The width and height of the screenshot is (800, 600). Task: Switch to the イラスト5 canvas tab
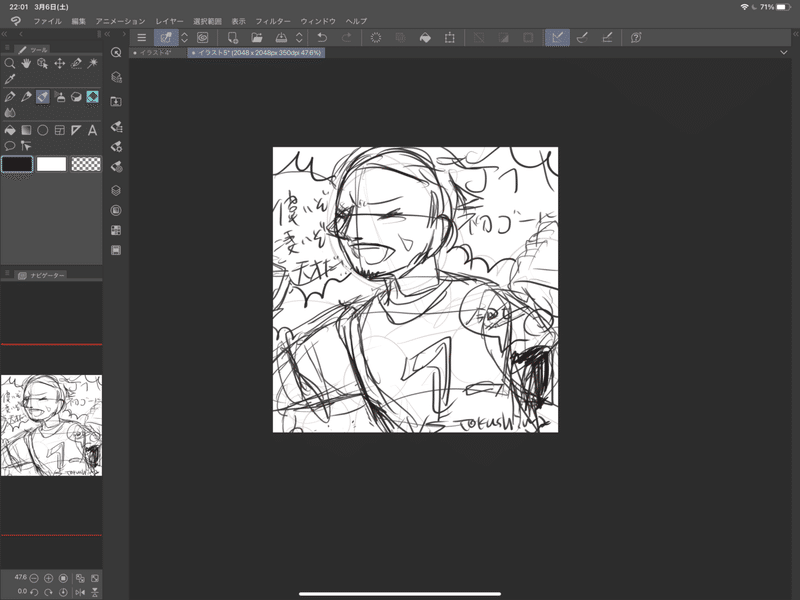[256, 53]
